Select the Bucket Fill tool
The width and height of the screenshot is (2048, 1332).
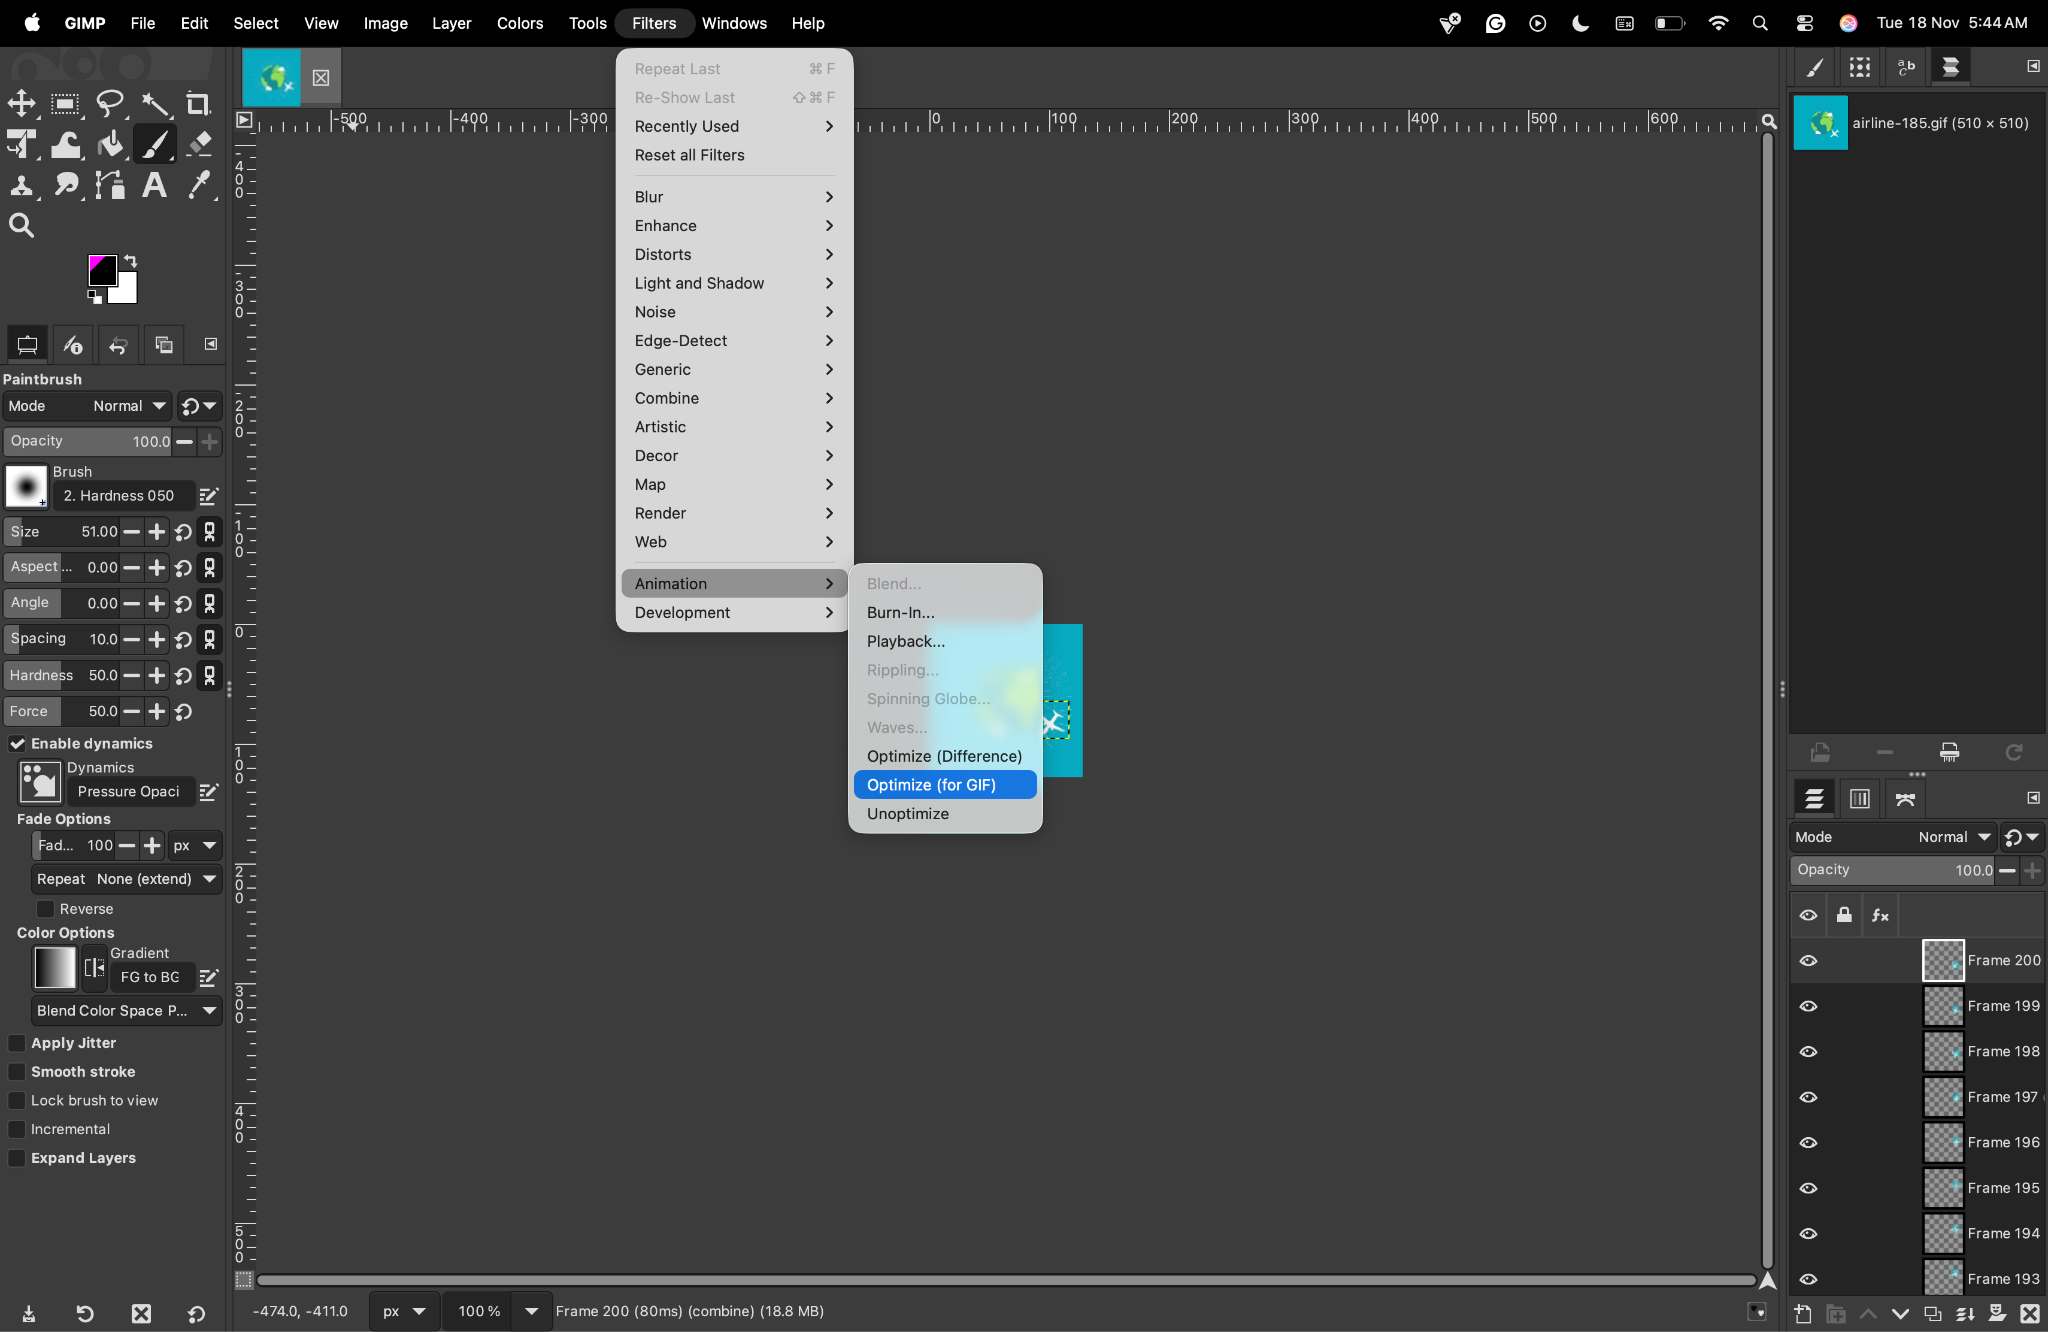pyautogui.click(x=110, y=144)
